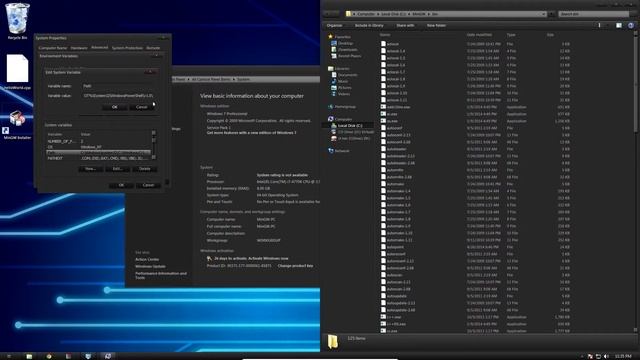Click the Delete button under System variables

144,169
